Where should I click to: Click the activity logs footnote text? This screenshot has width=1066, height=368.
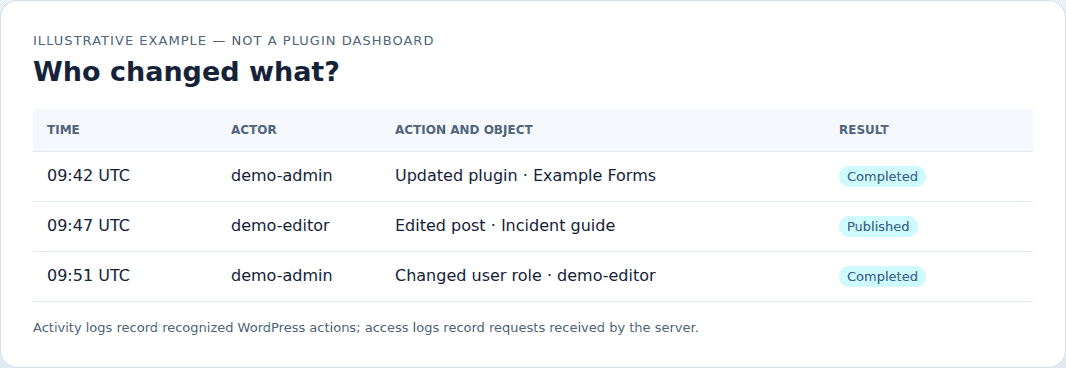[366, 328]
